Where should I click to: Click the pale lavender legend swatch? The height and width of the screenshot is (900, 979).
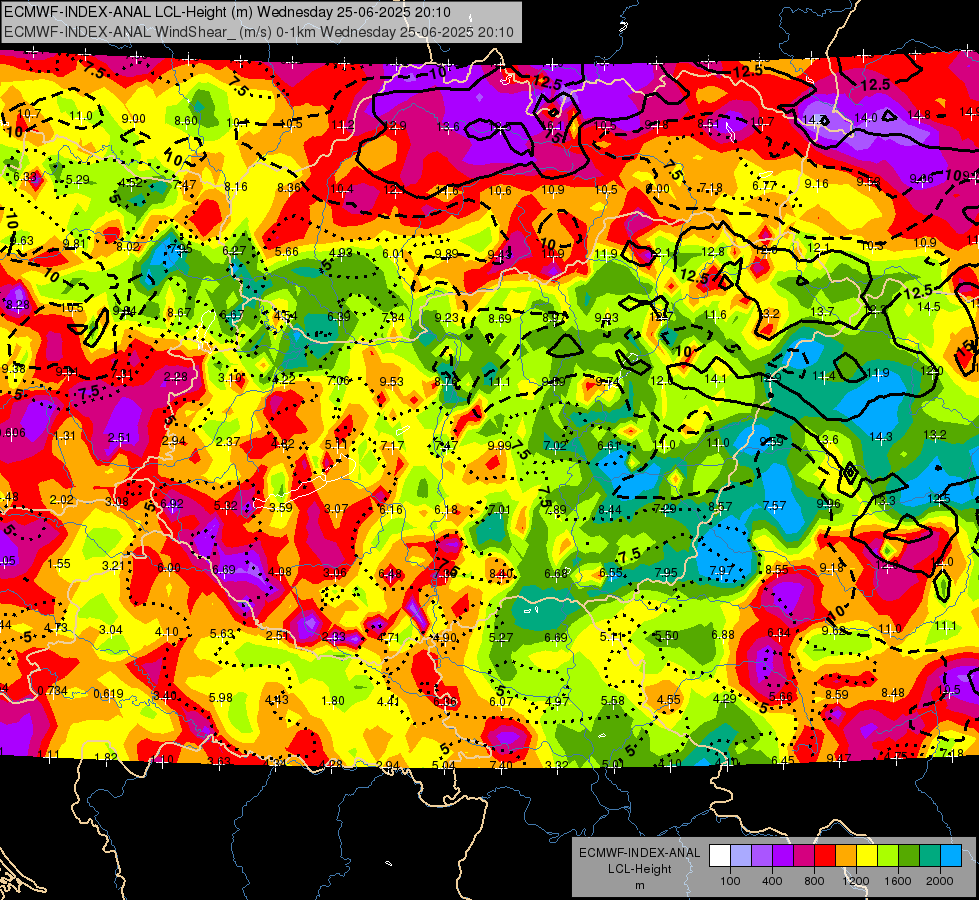[x=740, y=856]
